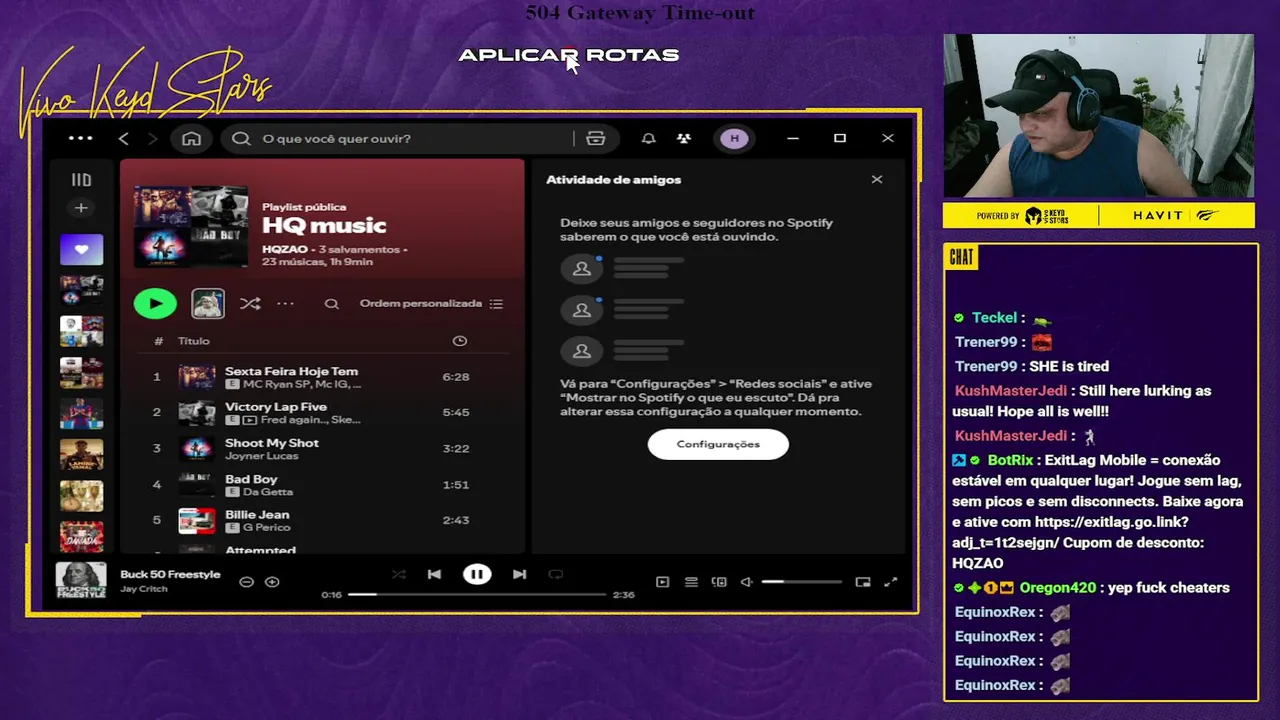Viewport: 1280px width, 720px height.
Task: Collapse Your Library sidebar icon
Action: click(x=81, y=180)
